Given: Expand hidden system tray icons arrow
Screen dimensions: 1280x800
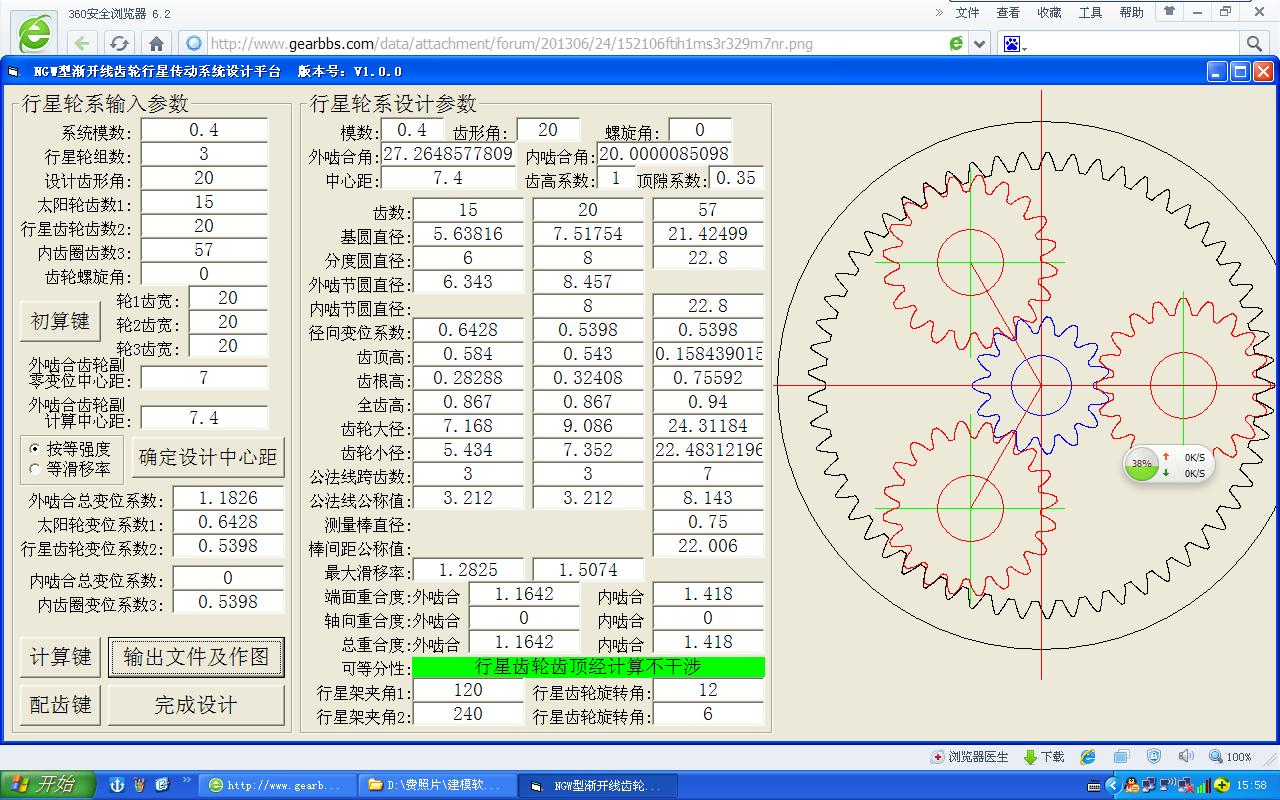Looking at the screenshot, I should click(x=1113, y=785).
